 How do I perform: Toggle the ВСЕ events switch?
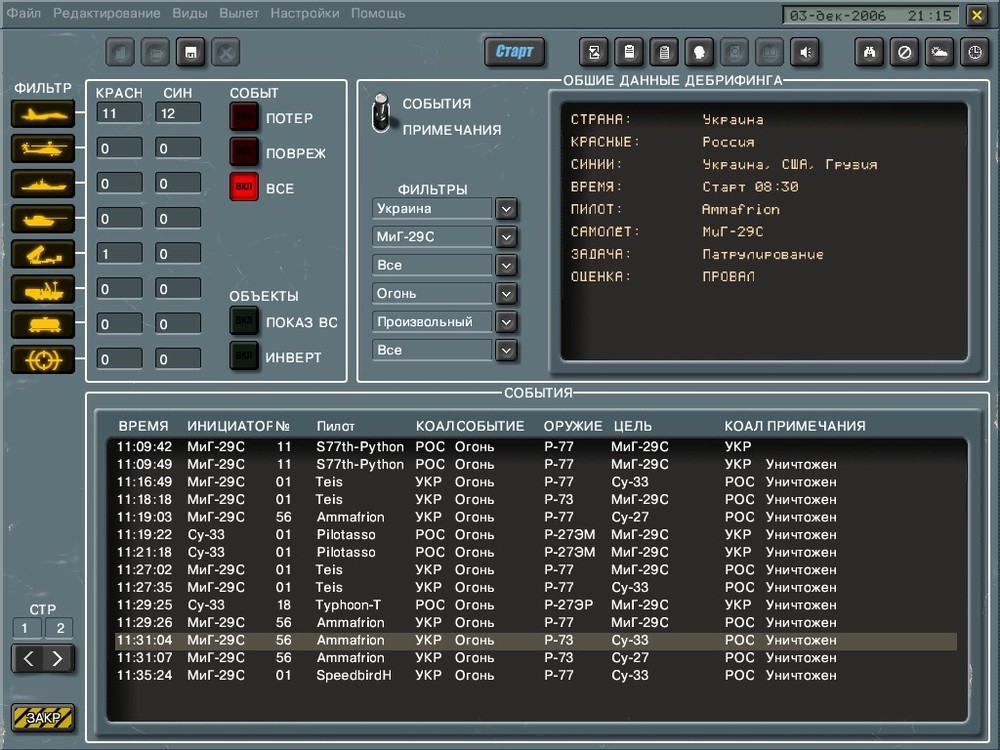243,186
